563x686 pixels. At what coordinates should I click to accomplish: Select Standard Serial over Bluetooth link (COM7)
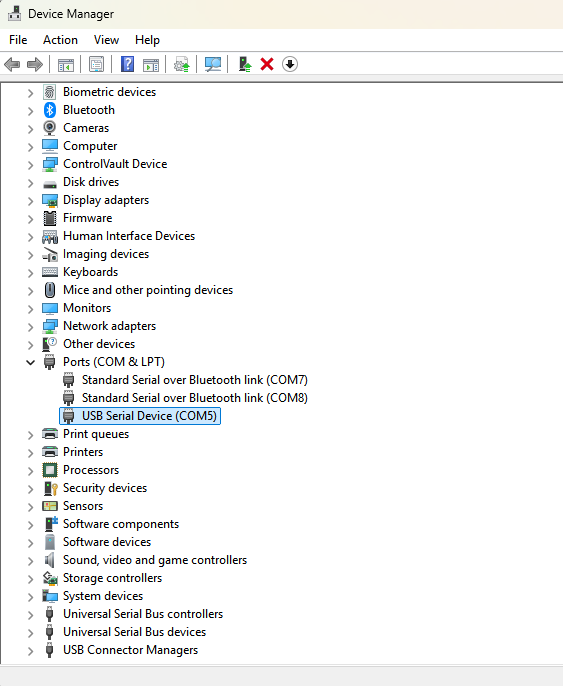[x=185, y=380]
